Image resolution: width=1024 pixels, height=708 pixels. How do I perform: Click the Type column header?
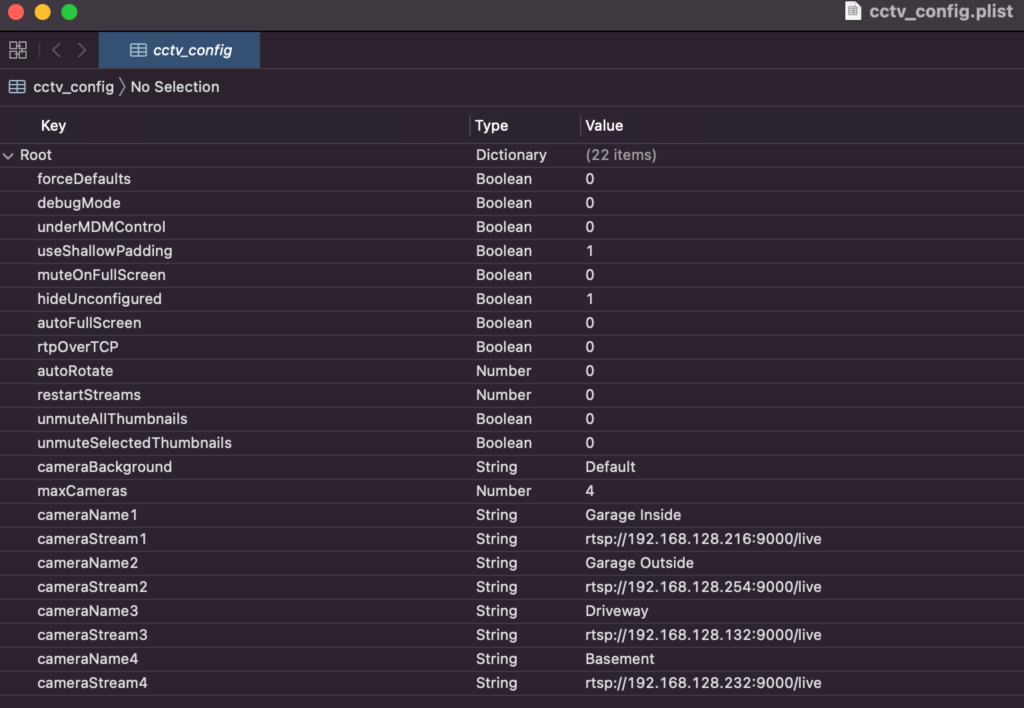[491, 126]
